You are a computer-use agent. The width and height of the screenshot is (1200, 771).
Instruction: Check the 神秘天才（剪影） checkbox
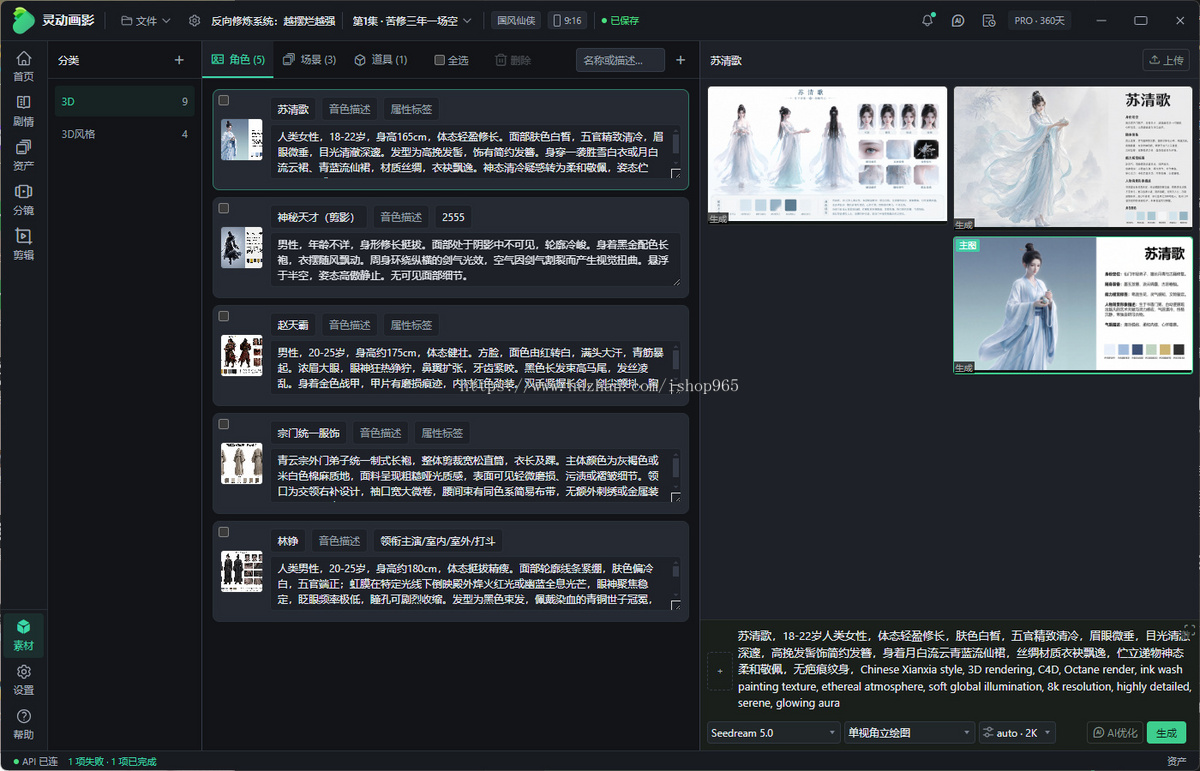click(x=224, y=208)
